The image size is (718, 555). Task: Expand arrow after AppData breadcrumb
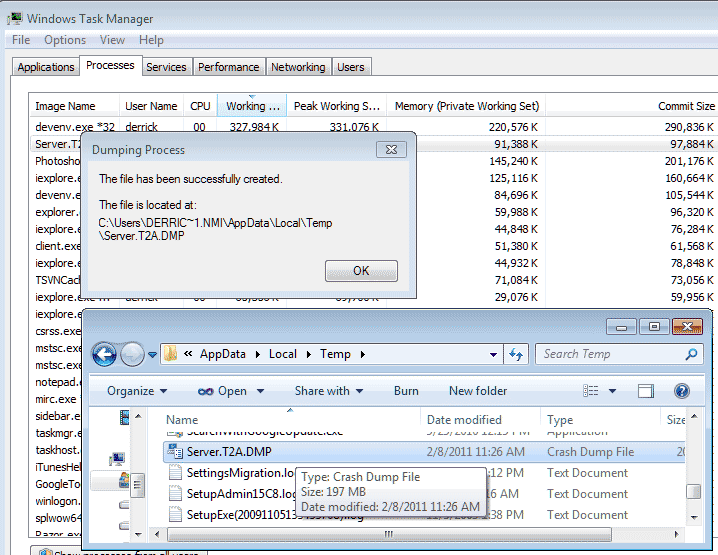[258, 354]
